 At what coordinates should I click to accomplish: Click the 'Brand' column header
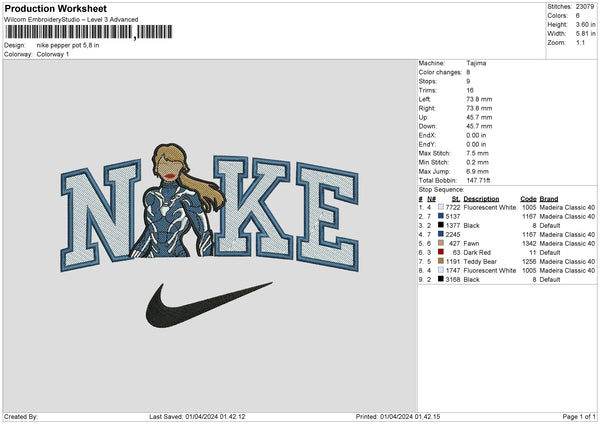[549, 199]
